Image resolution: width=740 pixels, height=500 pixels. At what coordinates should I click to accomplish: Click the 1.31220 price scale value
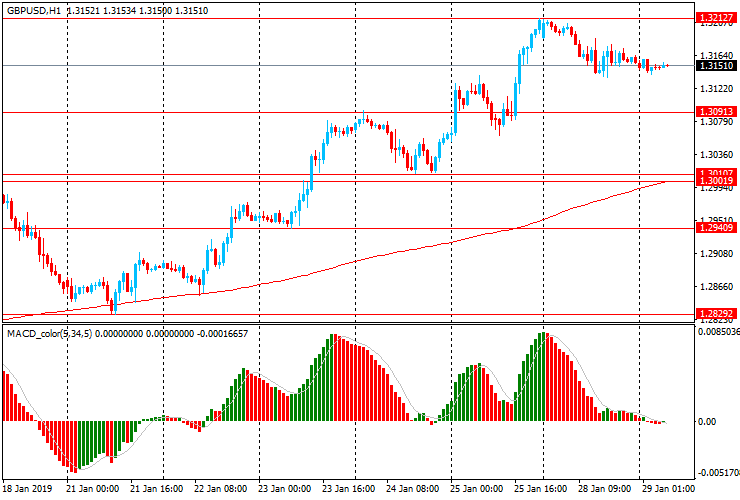pos(717,89)
